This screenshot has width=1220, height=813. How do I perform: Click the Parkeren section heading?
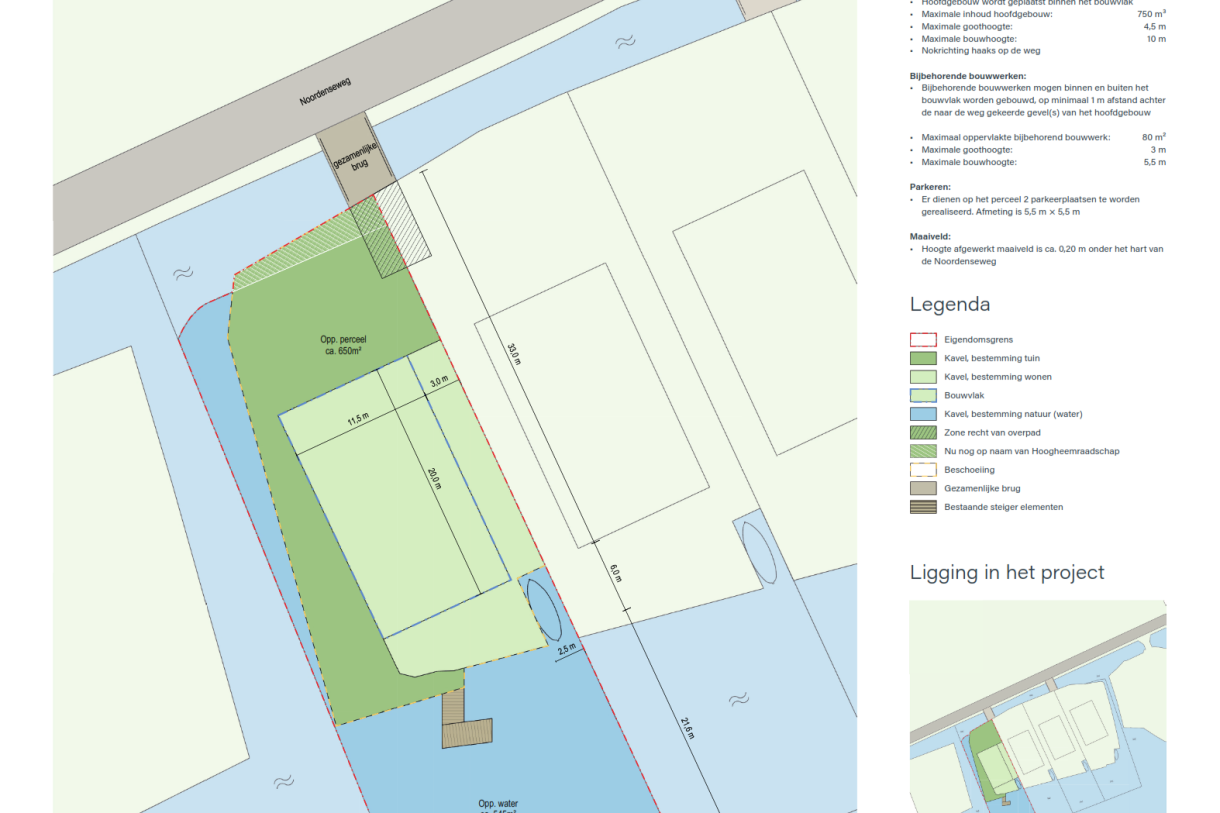coord(930,187)
